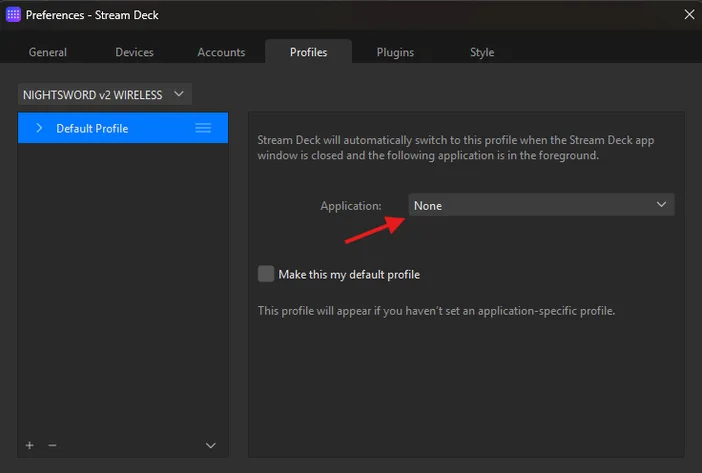Expand the Default Profile chevron
The image size is (702, 473).
tap(39, 128)
